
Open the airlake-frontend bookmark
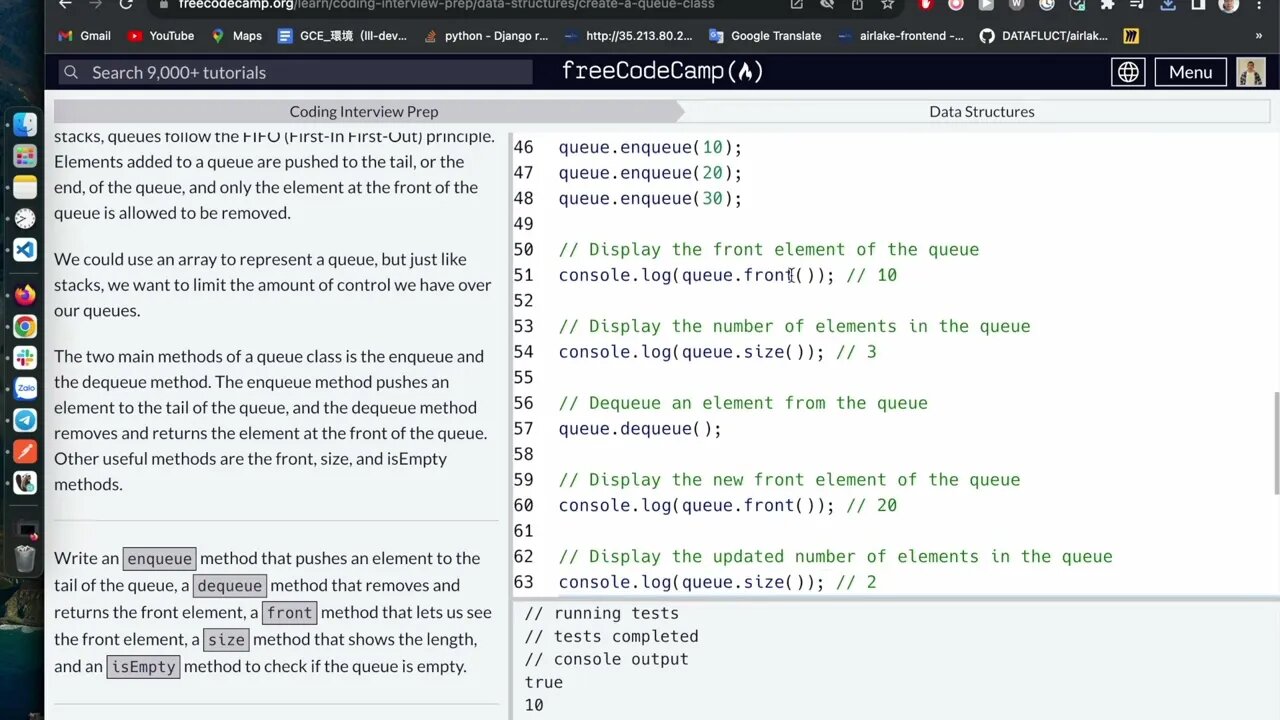pos(901,36)
